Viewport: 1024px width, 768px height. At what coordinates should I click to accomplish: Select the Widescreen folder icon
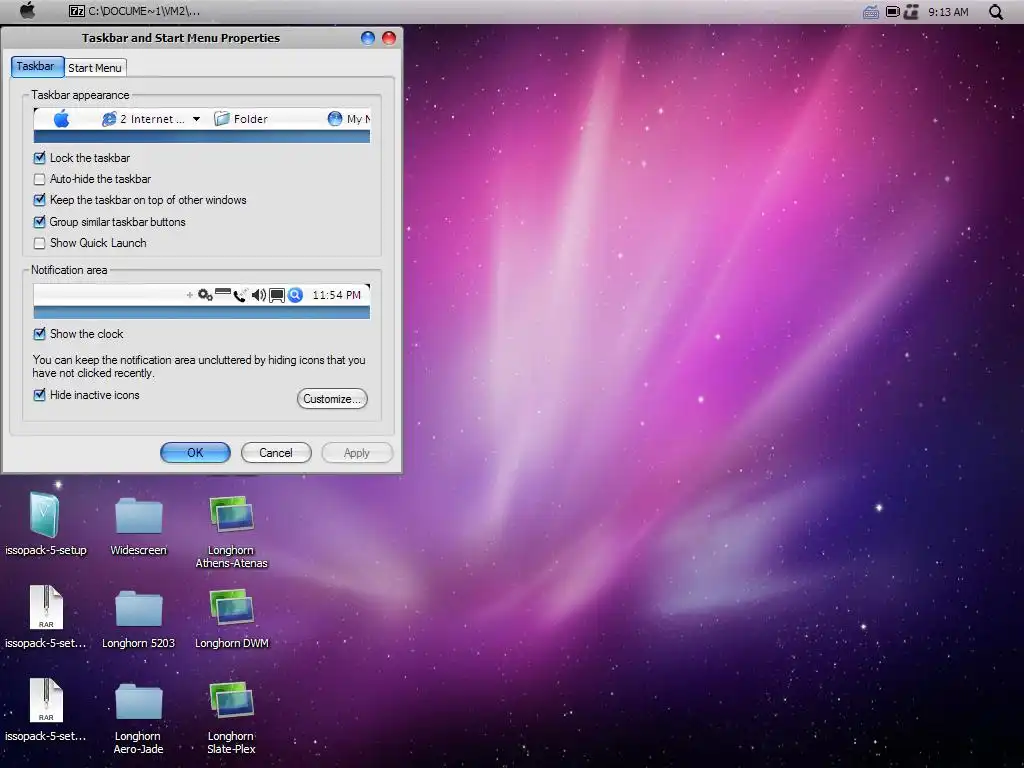coord(138,515)
